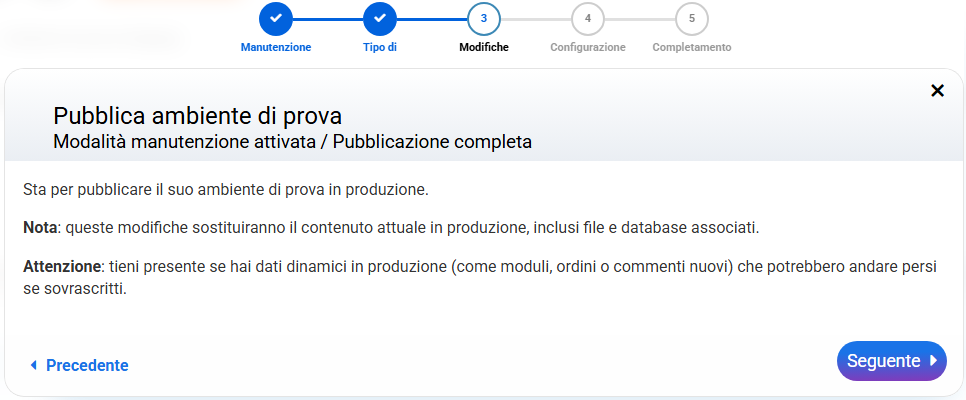966x400 pixels.
Task: Click the left arrow icon beside Precedente
Action: pos(33,365)
